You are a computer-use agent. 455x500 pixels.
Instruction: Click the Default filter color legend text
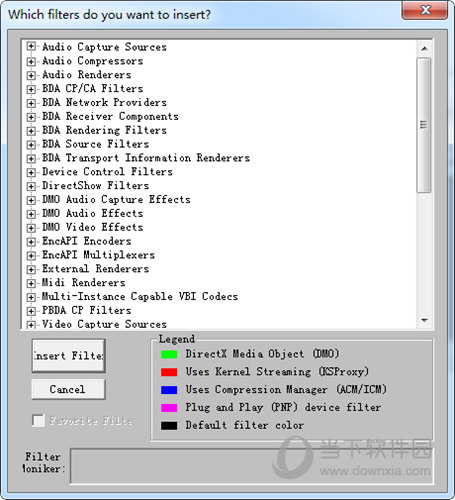[245, 425]
